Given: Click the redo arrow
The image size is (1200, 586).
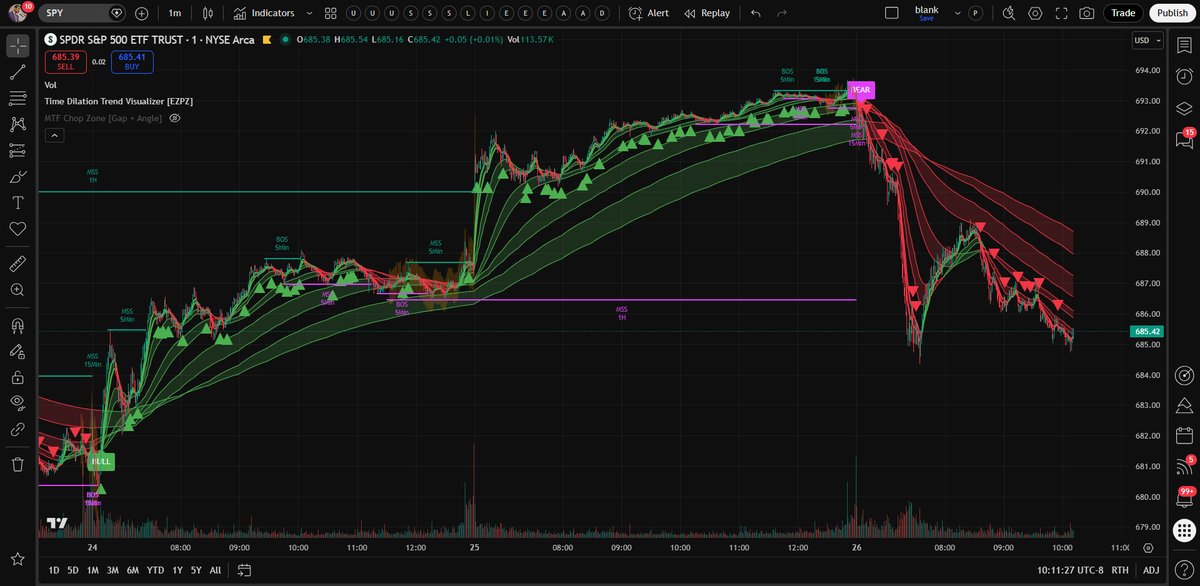Looking at the screenshot, I should point(782,13).
